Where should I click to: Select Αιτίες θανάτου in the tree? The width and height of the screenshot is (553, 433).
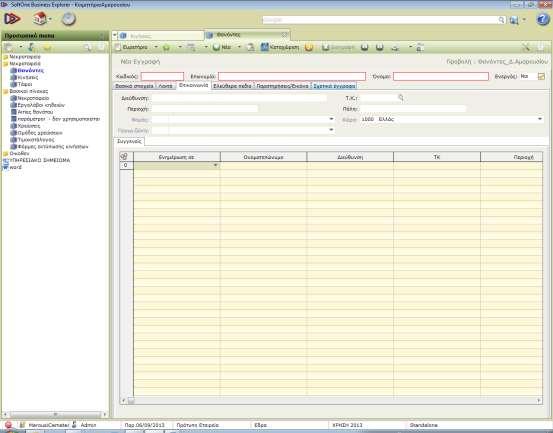tap(35, 112)
